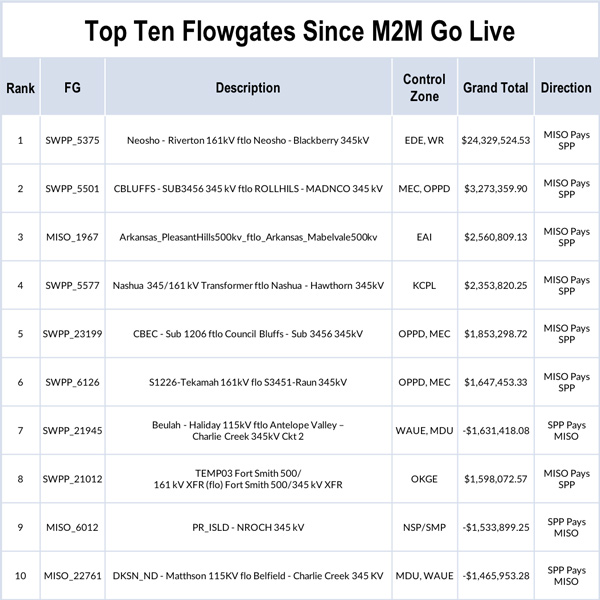Select the SWPP_5577 flowgate cell
Screen dimensions: 600x600
point(69,286)
